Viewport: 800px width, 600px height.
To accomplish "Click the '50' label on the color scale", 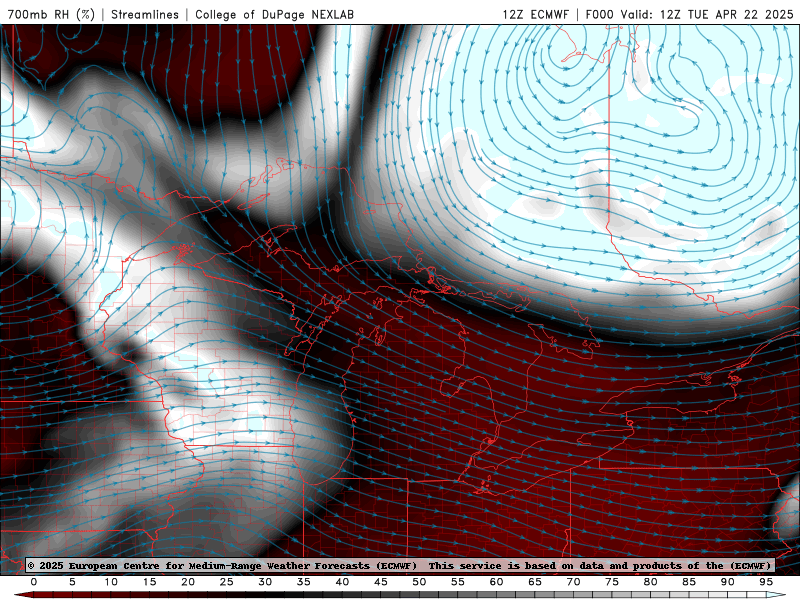I will tap(419, 582).
